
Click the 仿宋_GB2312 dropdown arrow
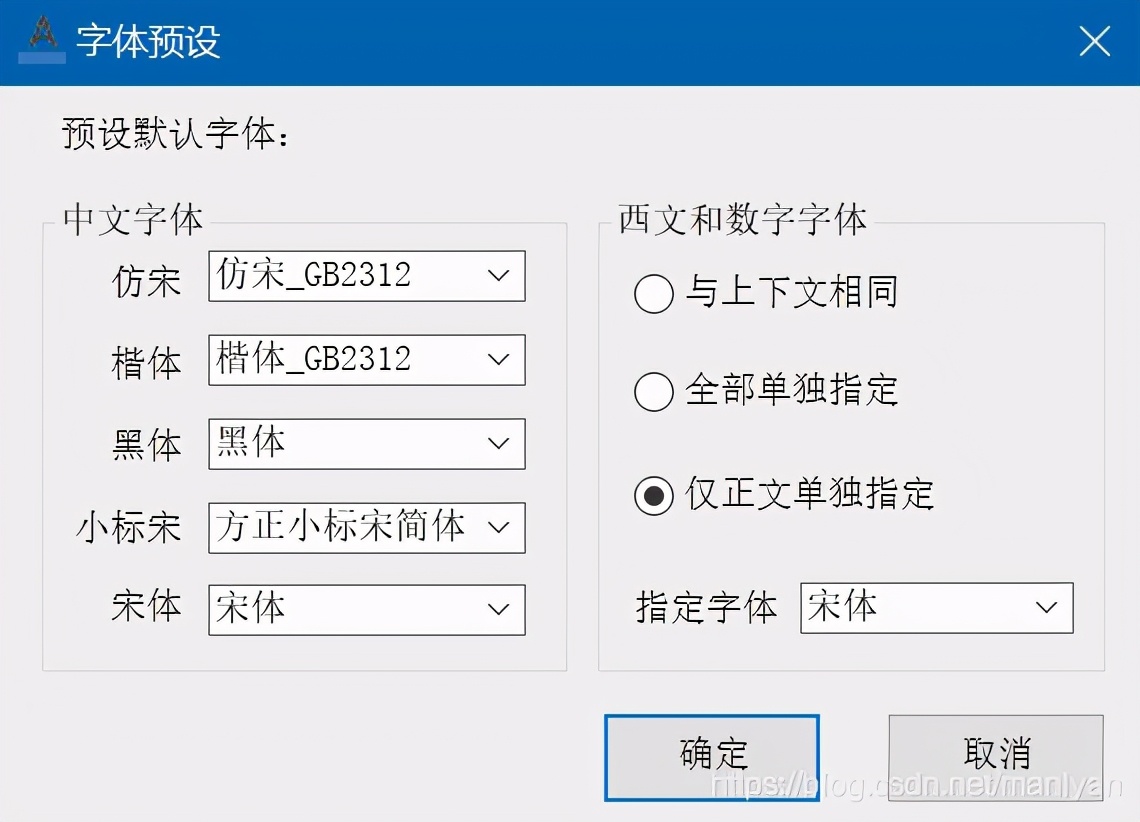[498, 276]
